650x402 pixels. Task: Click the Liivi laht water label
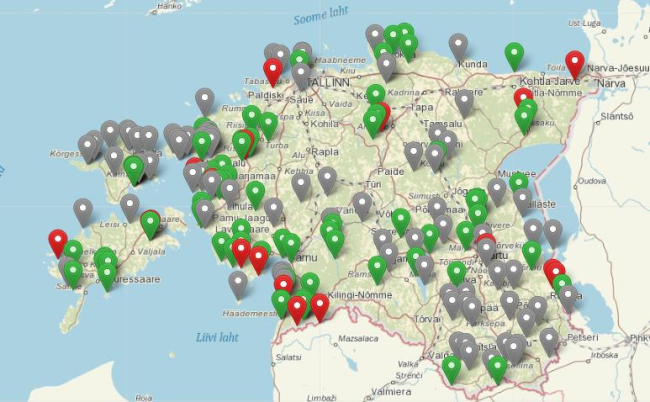pos(217,337)
